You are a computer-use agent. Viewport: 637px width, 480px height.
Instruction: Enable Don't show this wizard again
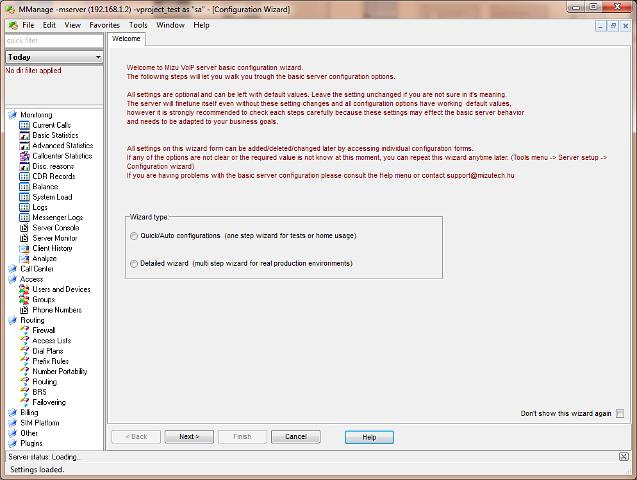[x=620, y=413]
